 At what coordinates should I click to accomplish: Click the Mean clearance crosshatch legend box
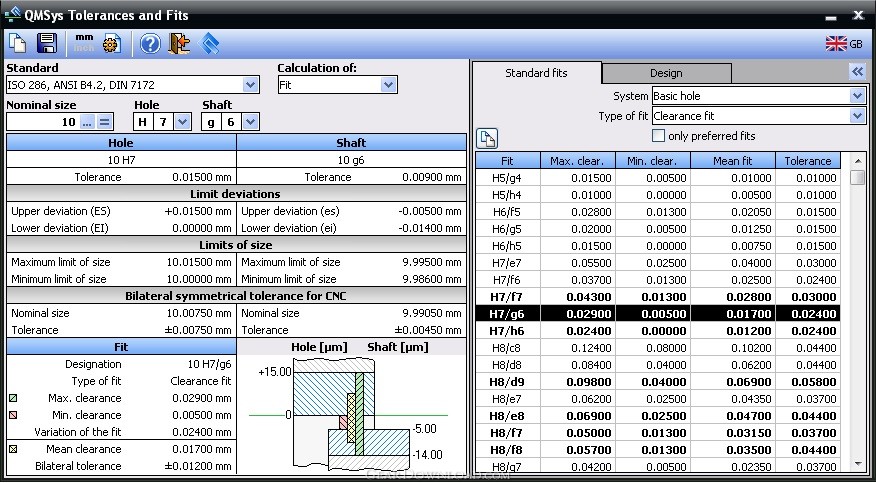point(13,449)
